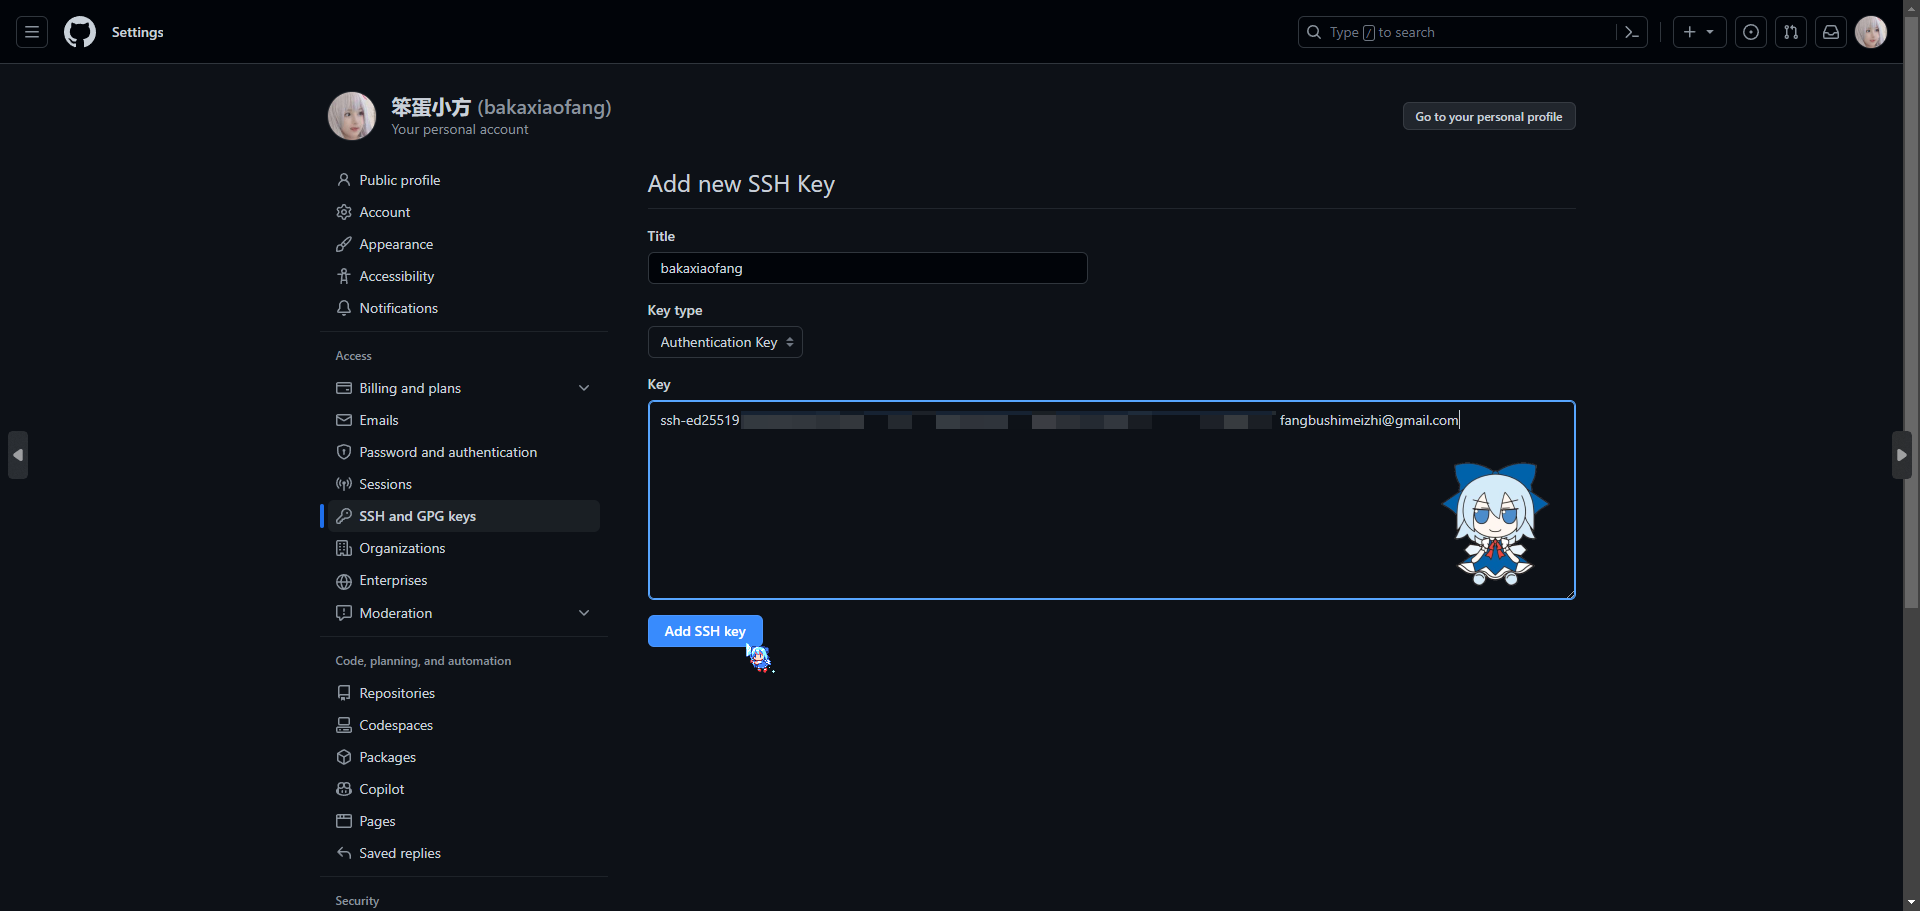Select Copilot in the settings sidebar
Screen dimensions: 1920x911
pos(381,789)
